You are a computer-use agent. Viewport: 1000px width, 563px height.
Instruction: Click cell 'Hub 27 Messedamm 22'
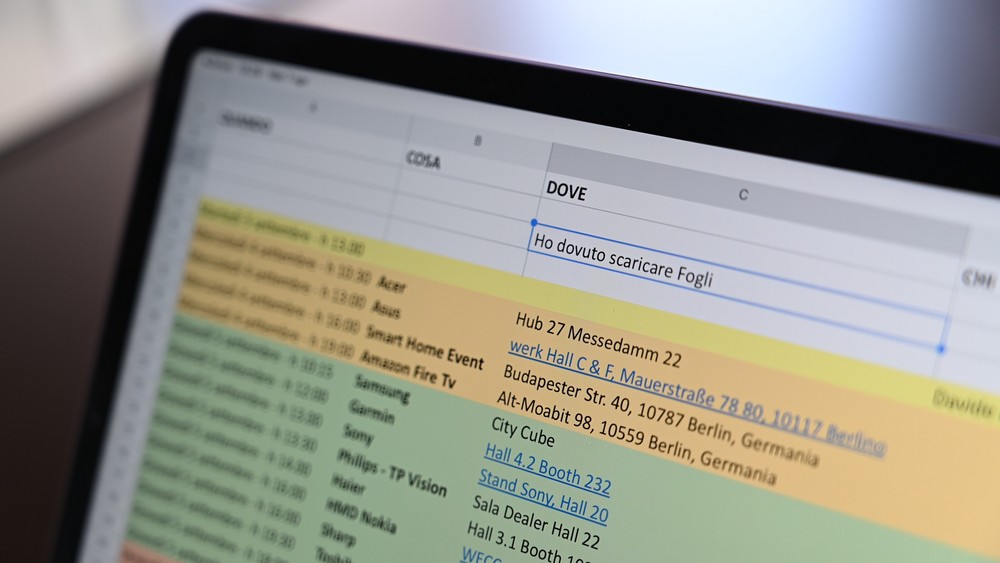point(598,339)
